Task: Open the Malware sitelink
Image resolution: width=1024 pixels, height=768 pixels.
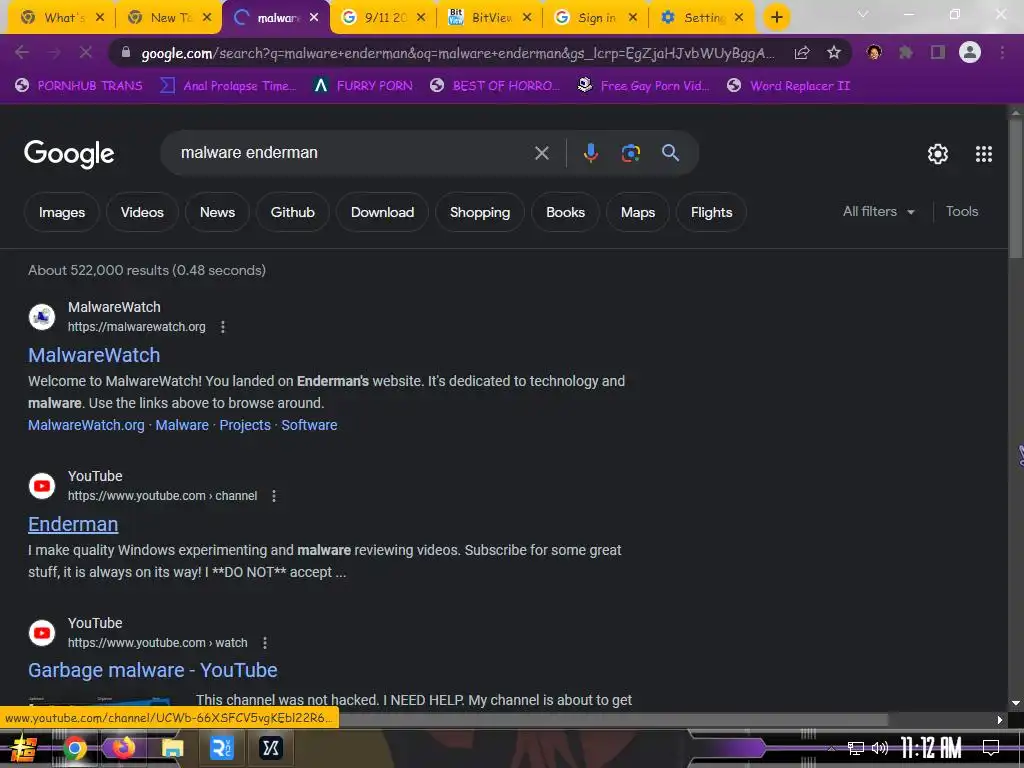Action: coord(182,425)
